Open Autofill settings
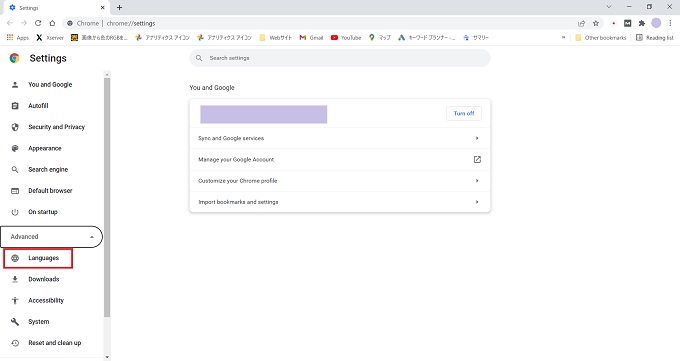 (x=38, y=106)
